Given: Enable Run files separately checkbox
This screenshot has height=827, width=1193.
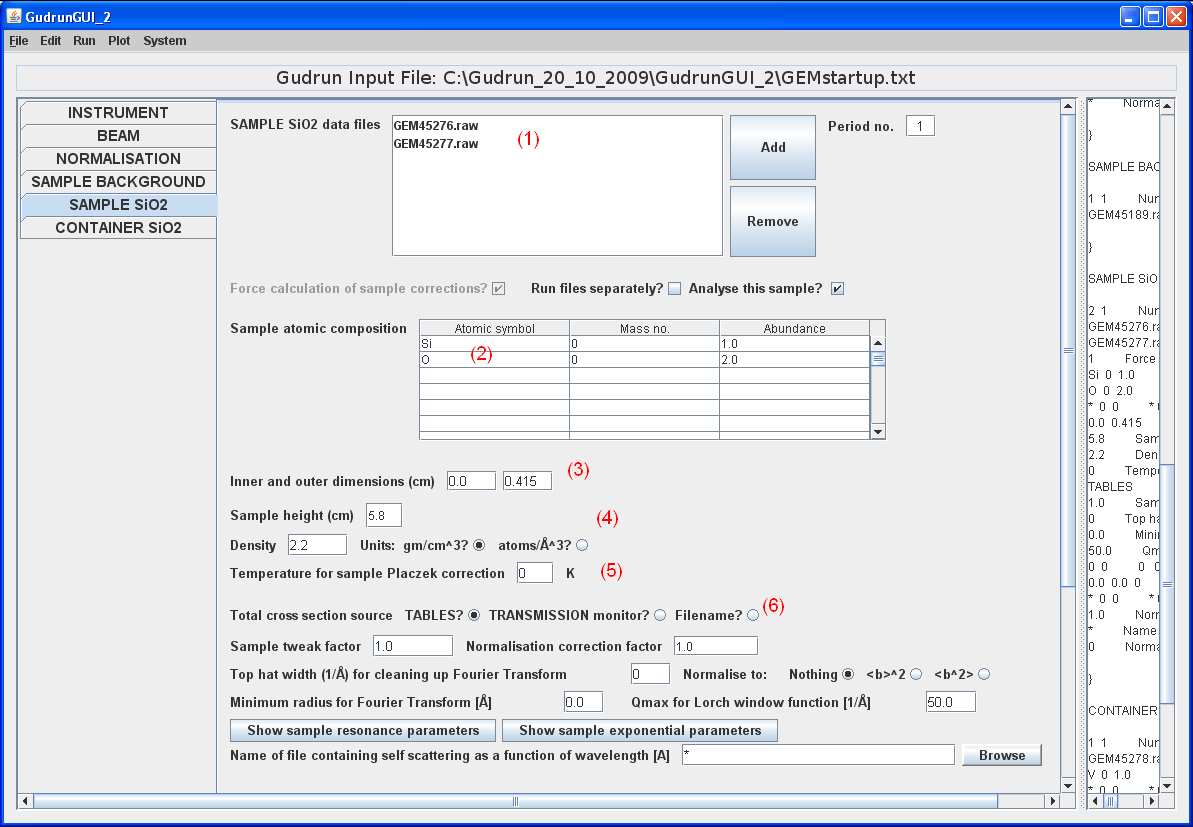Looking at the screenshot, I should coord(674,289).
